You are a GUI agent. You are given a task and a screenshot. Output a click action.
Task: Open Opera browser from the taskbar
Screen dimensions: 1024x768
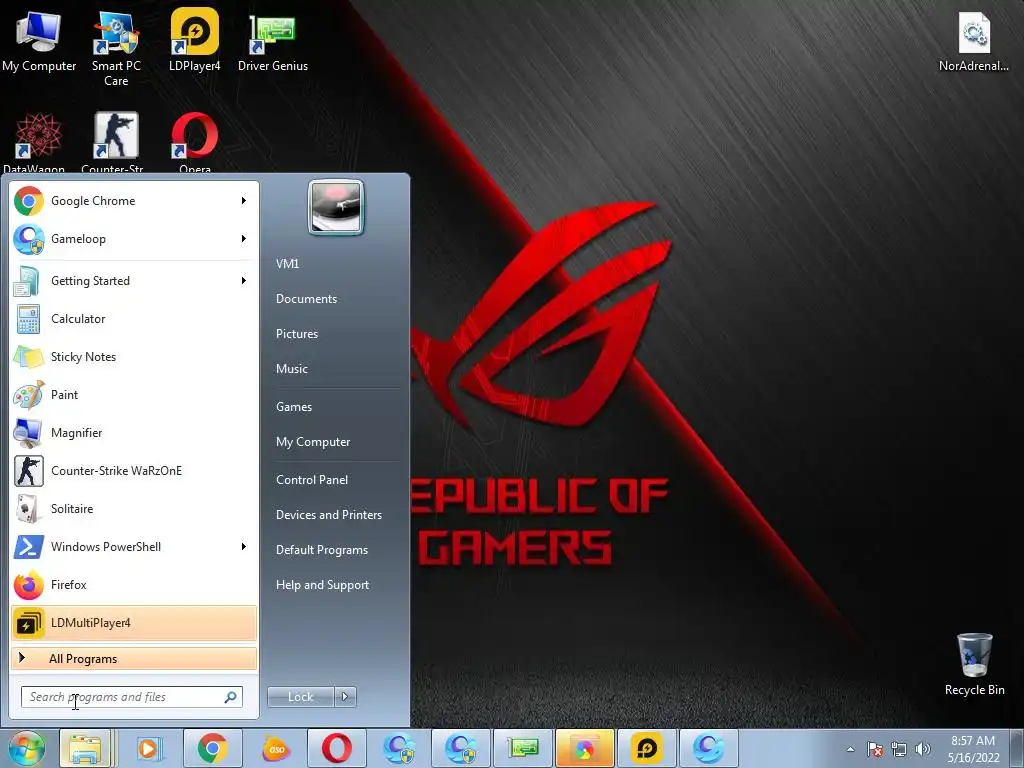[x=336, y=748]
